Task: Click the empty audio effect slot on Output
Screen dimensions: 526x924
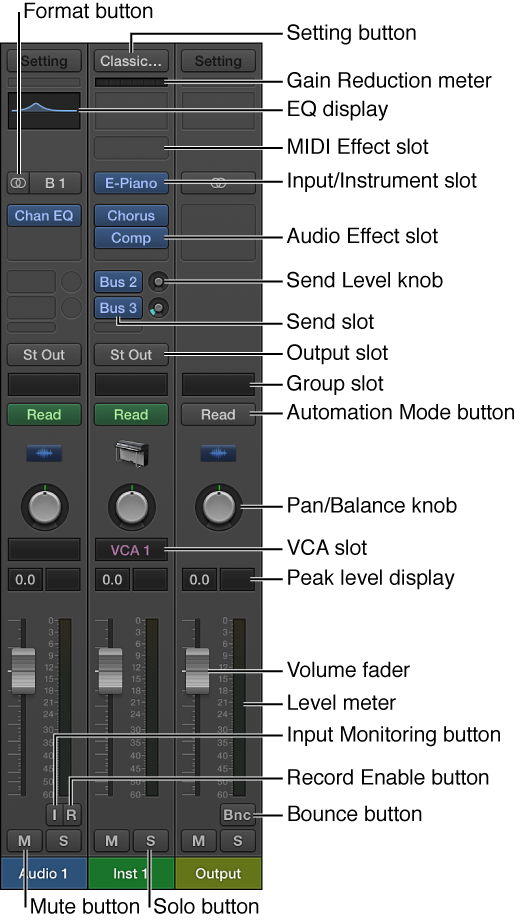Action: [219, 232]
